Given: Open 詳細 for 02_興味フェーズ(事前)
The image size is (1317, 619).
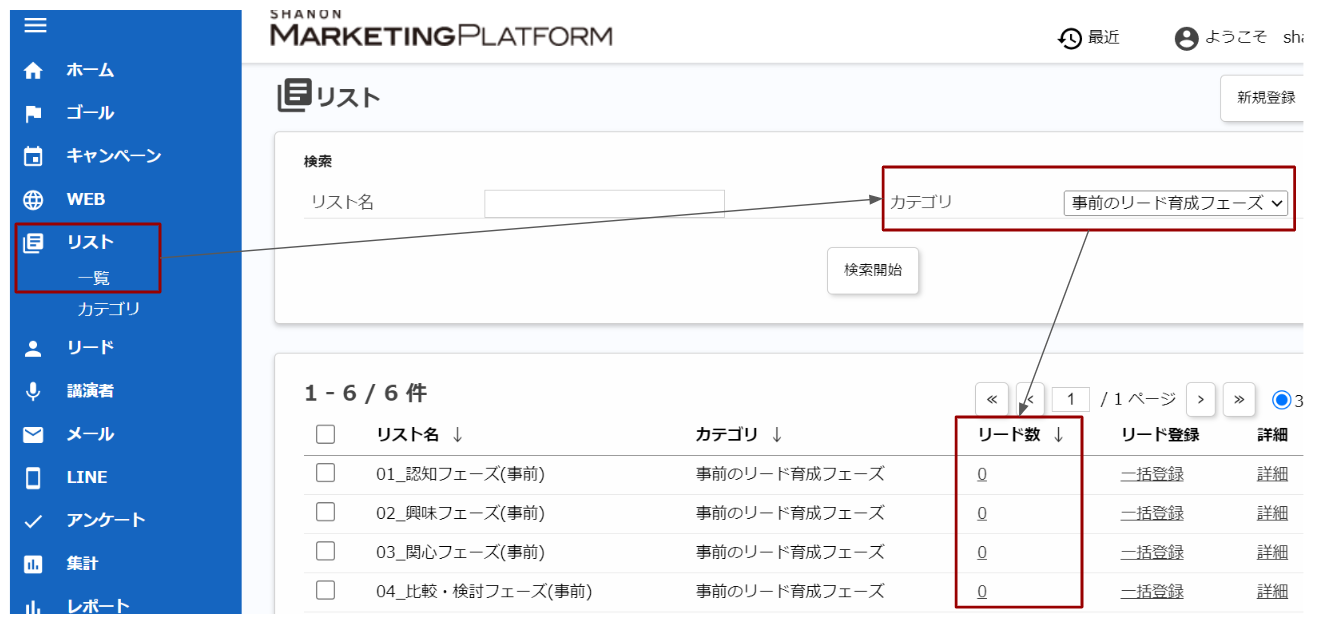Looking at the screenshot, I should (1272, 513).
